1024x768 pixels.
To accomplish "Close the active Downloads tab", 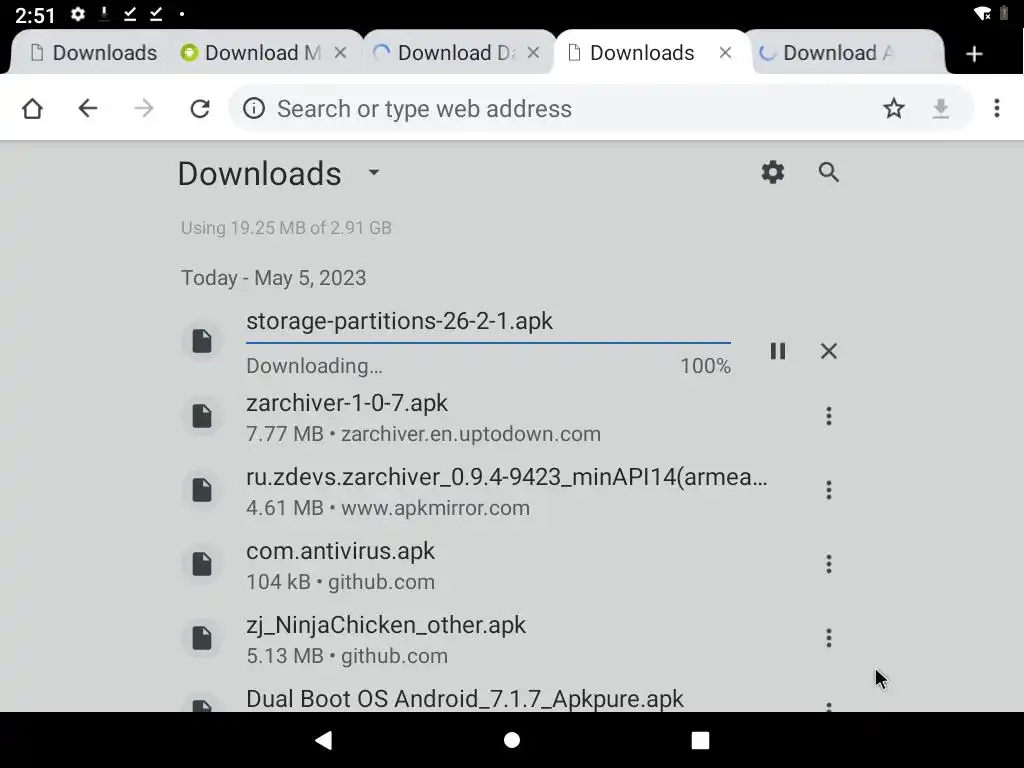I will click(725, 53).
